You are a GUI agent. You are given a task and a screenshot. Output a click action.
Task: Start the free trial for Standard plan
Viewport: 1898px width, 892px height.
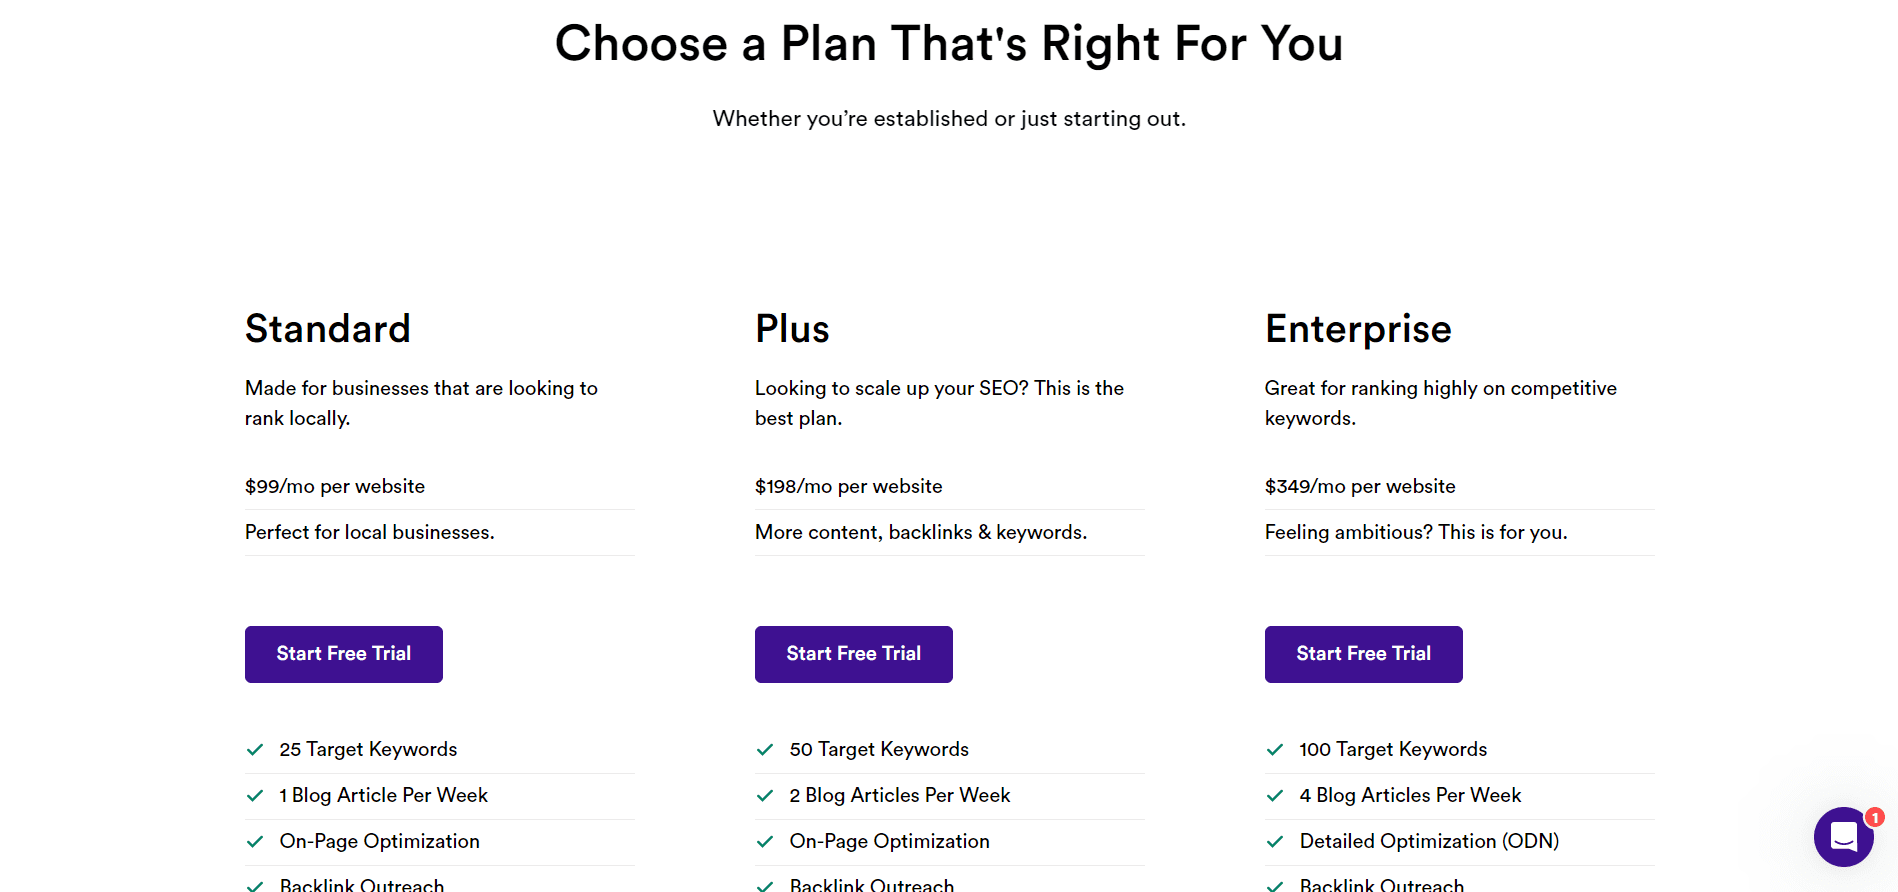344,654
